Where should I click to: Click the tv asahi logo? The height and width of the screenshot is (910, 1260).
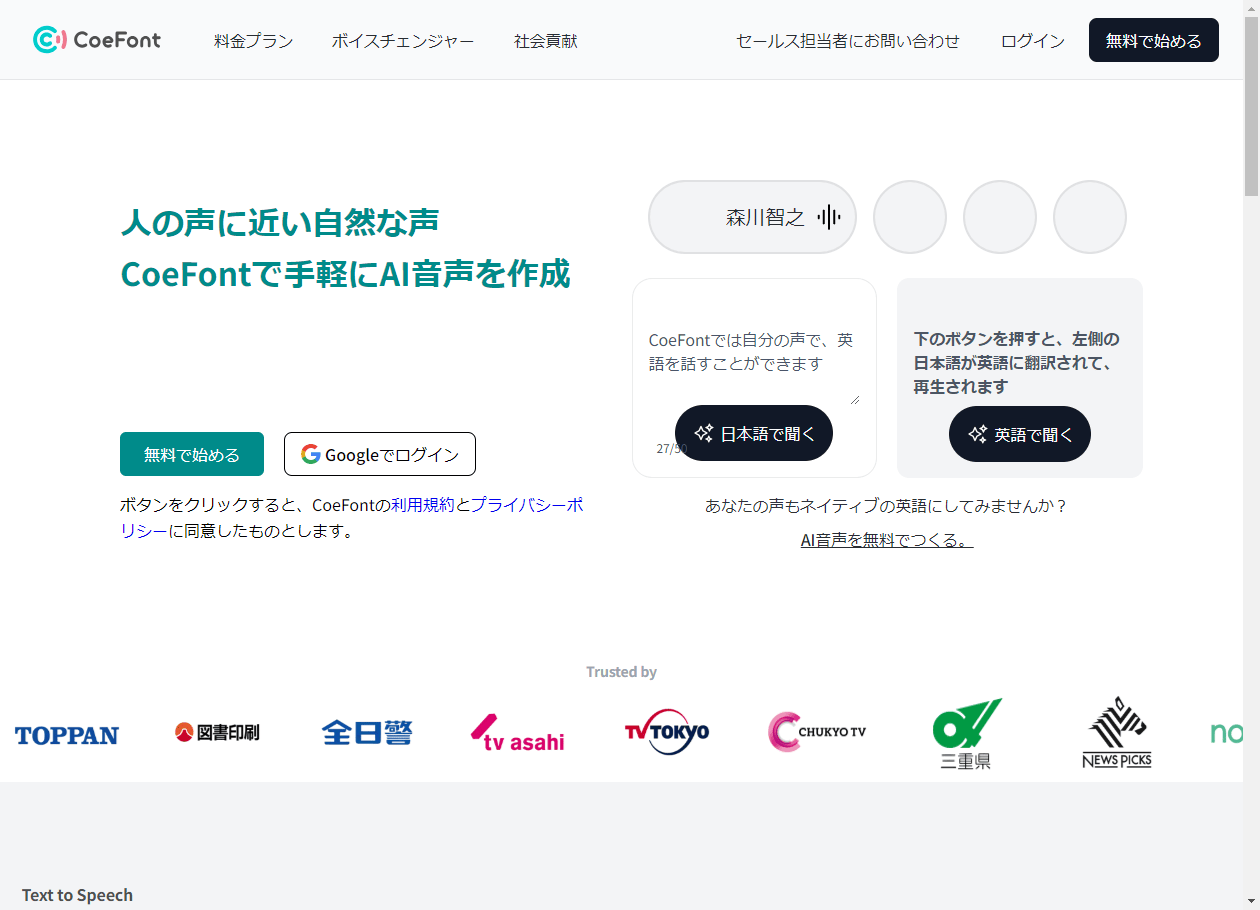click(x=517, y=733)
